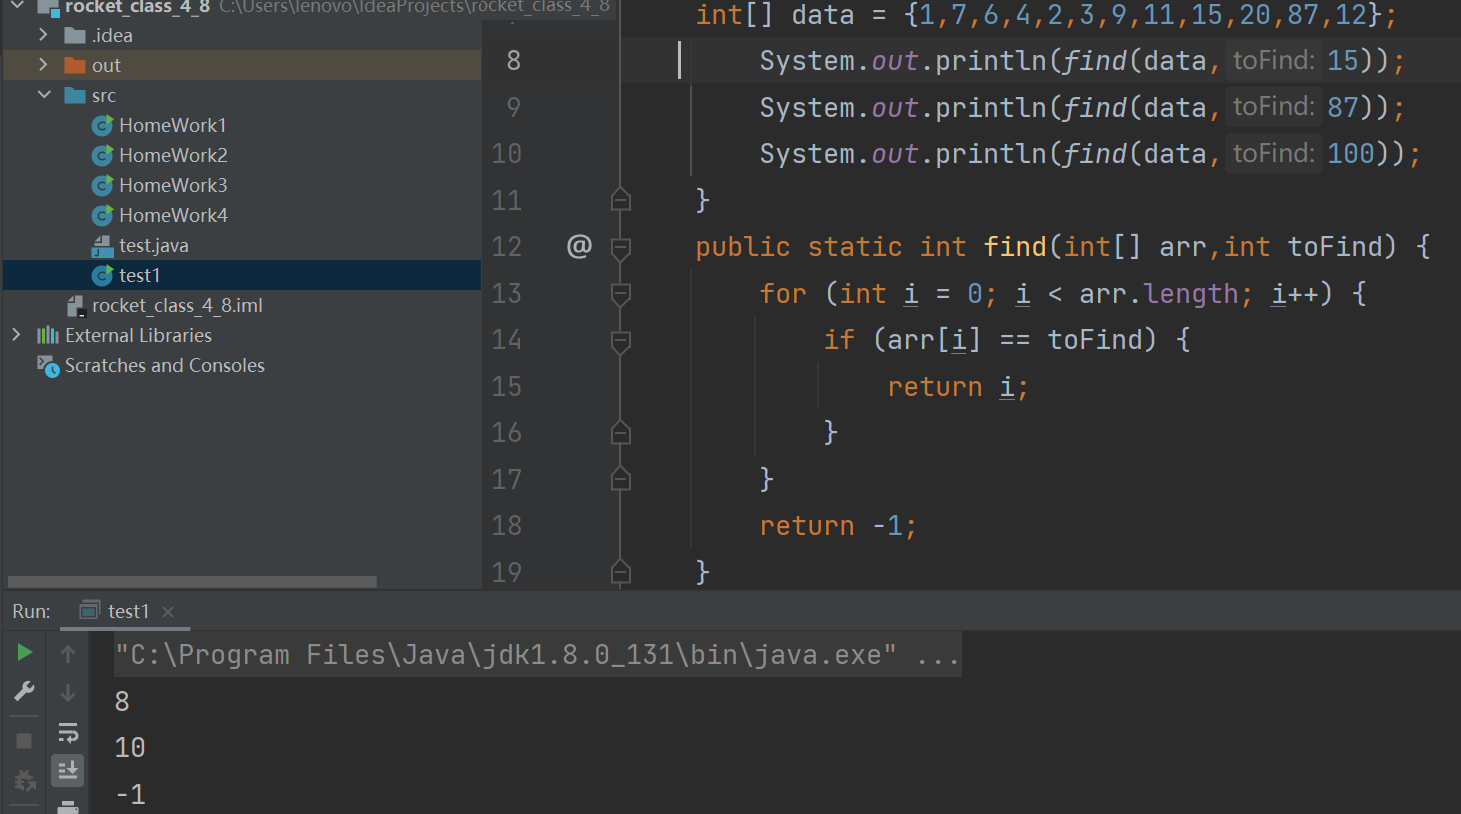The width and height of the screenshot is (1461, 814).
Task: Click the iml module file icon
Action: [75, 305]
